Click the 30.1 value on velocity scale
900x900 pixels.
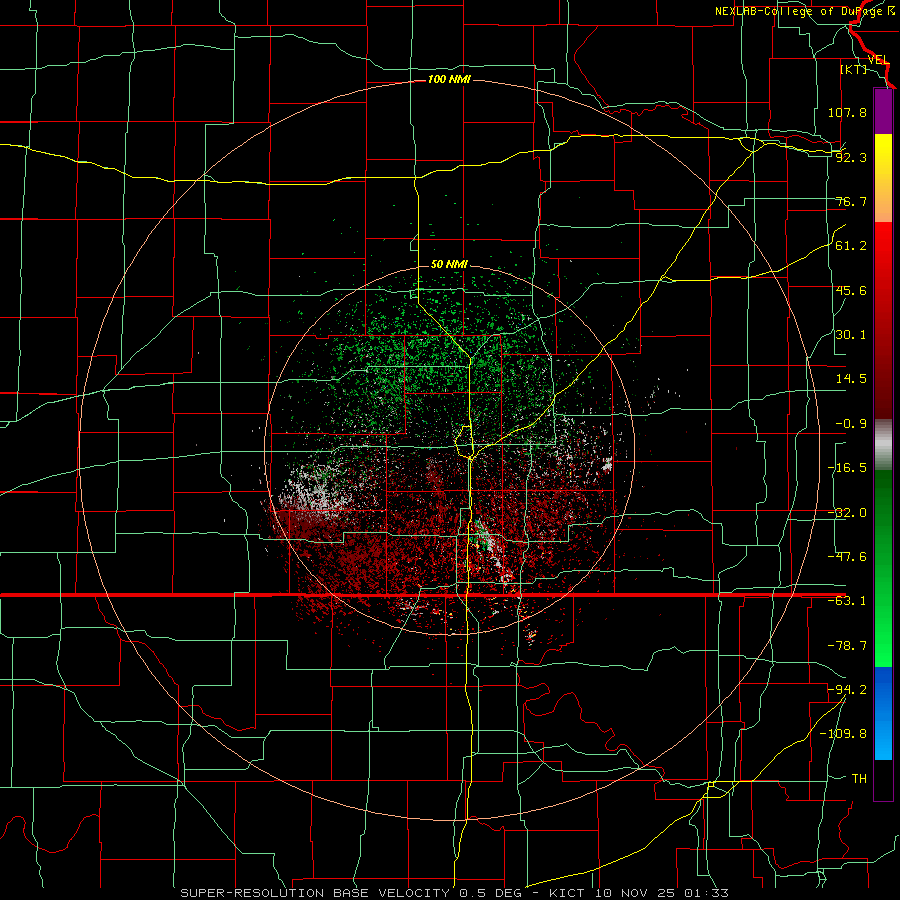(x=851, y=335)
